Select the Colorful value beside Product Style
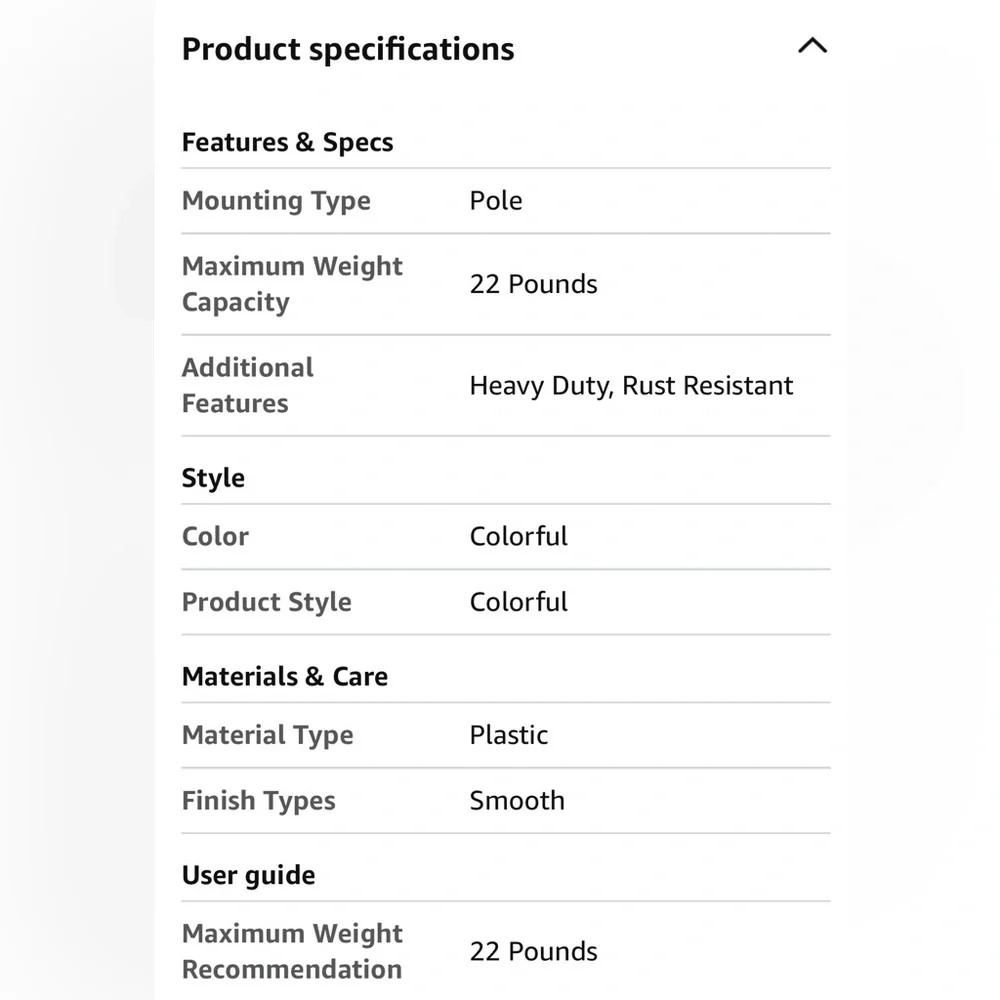 [518, 602]
